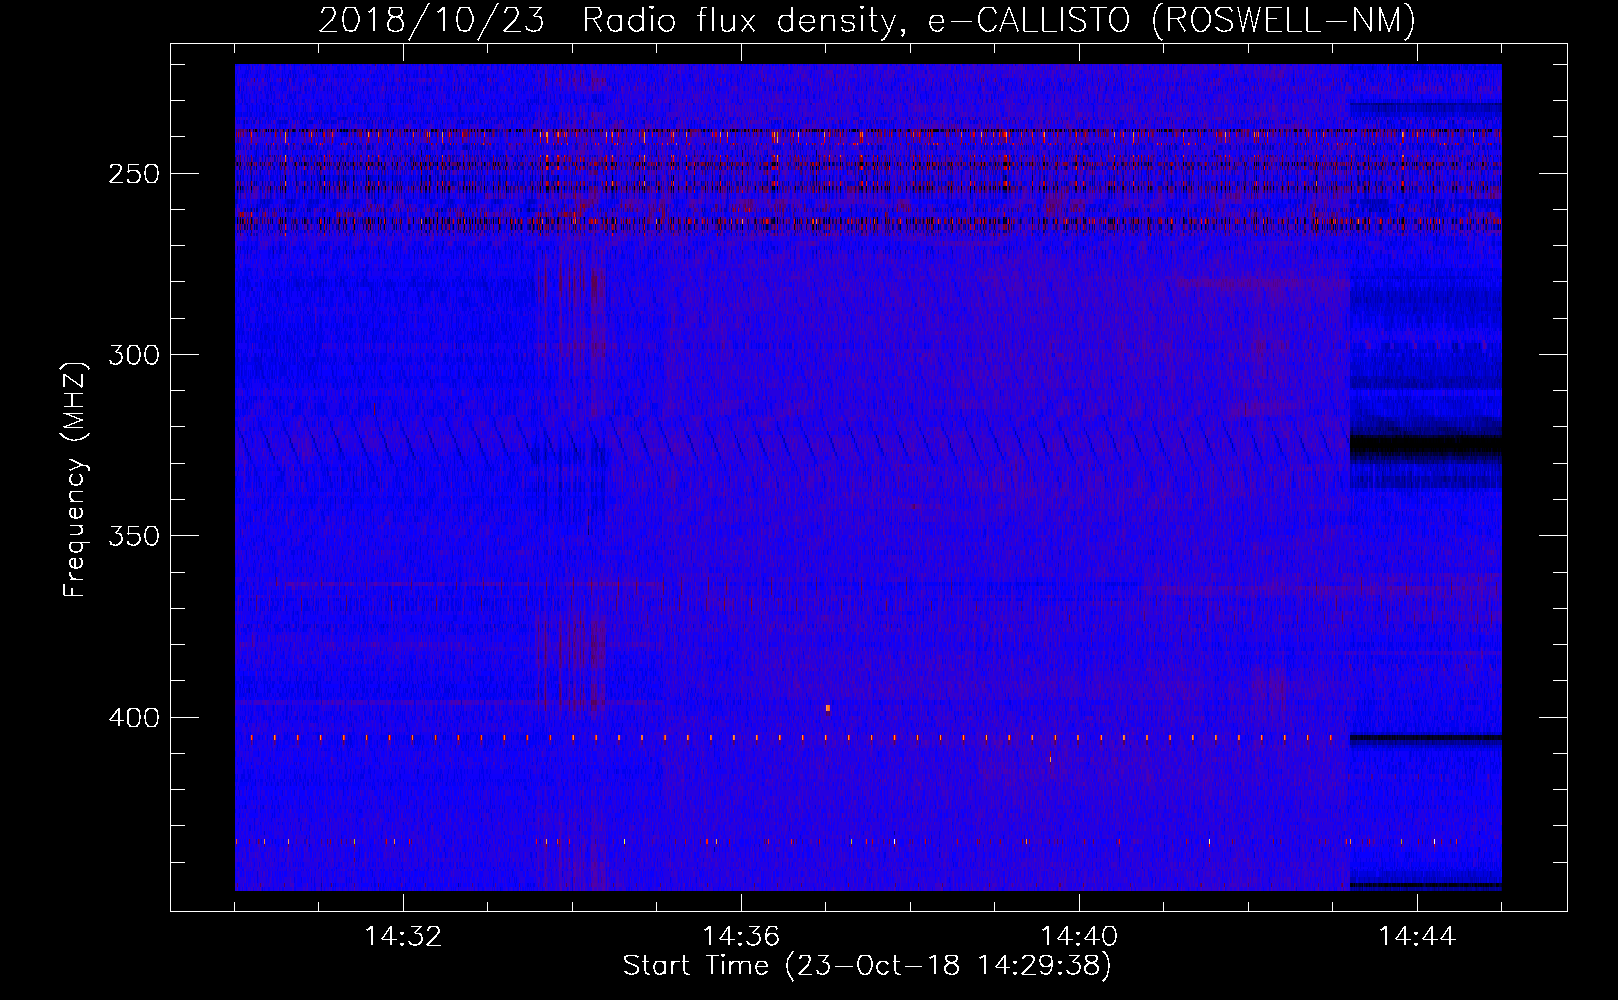Click the 14:44 time tick label
The height and width of the screenshot is (1000, 1618).
pyautogui.click(x=1417, y=937)
